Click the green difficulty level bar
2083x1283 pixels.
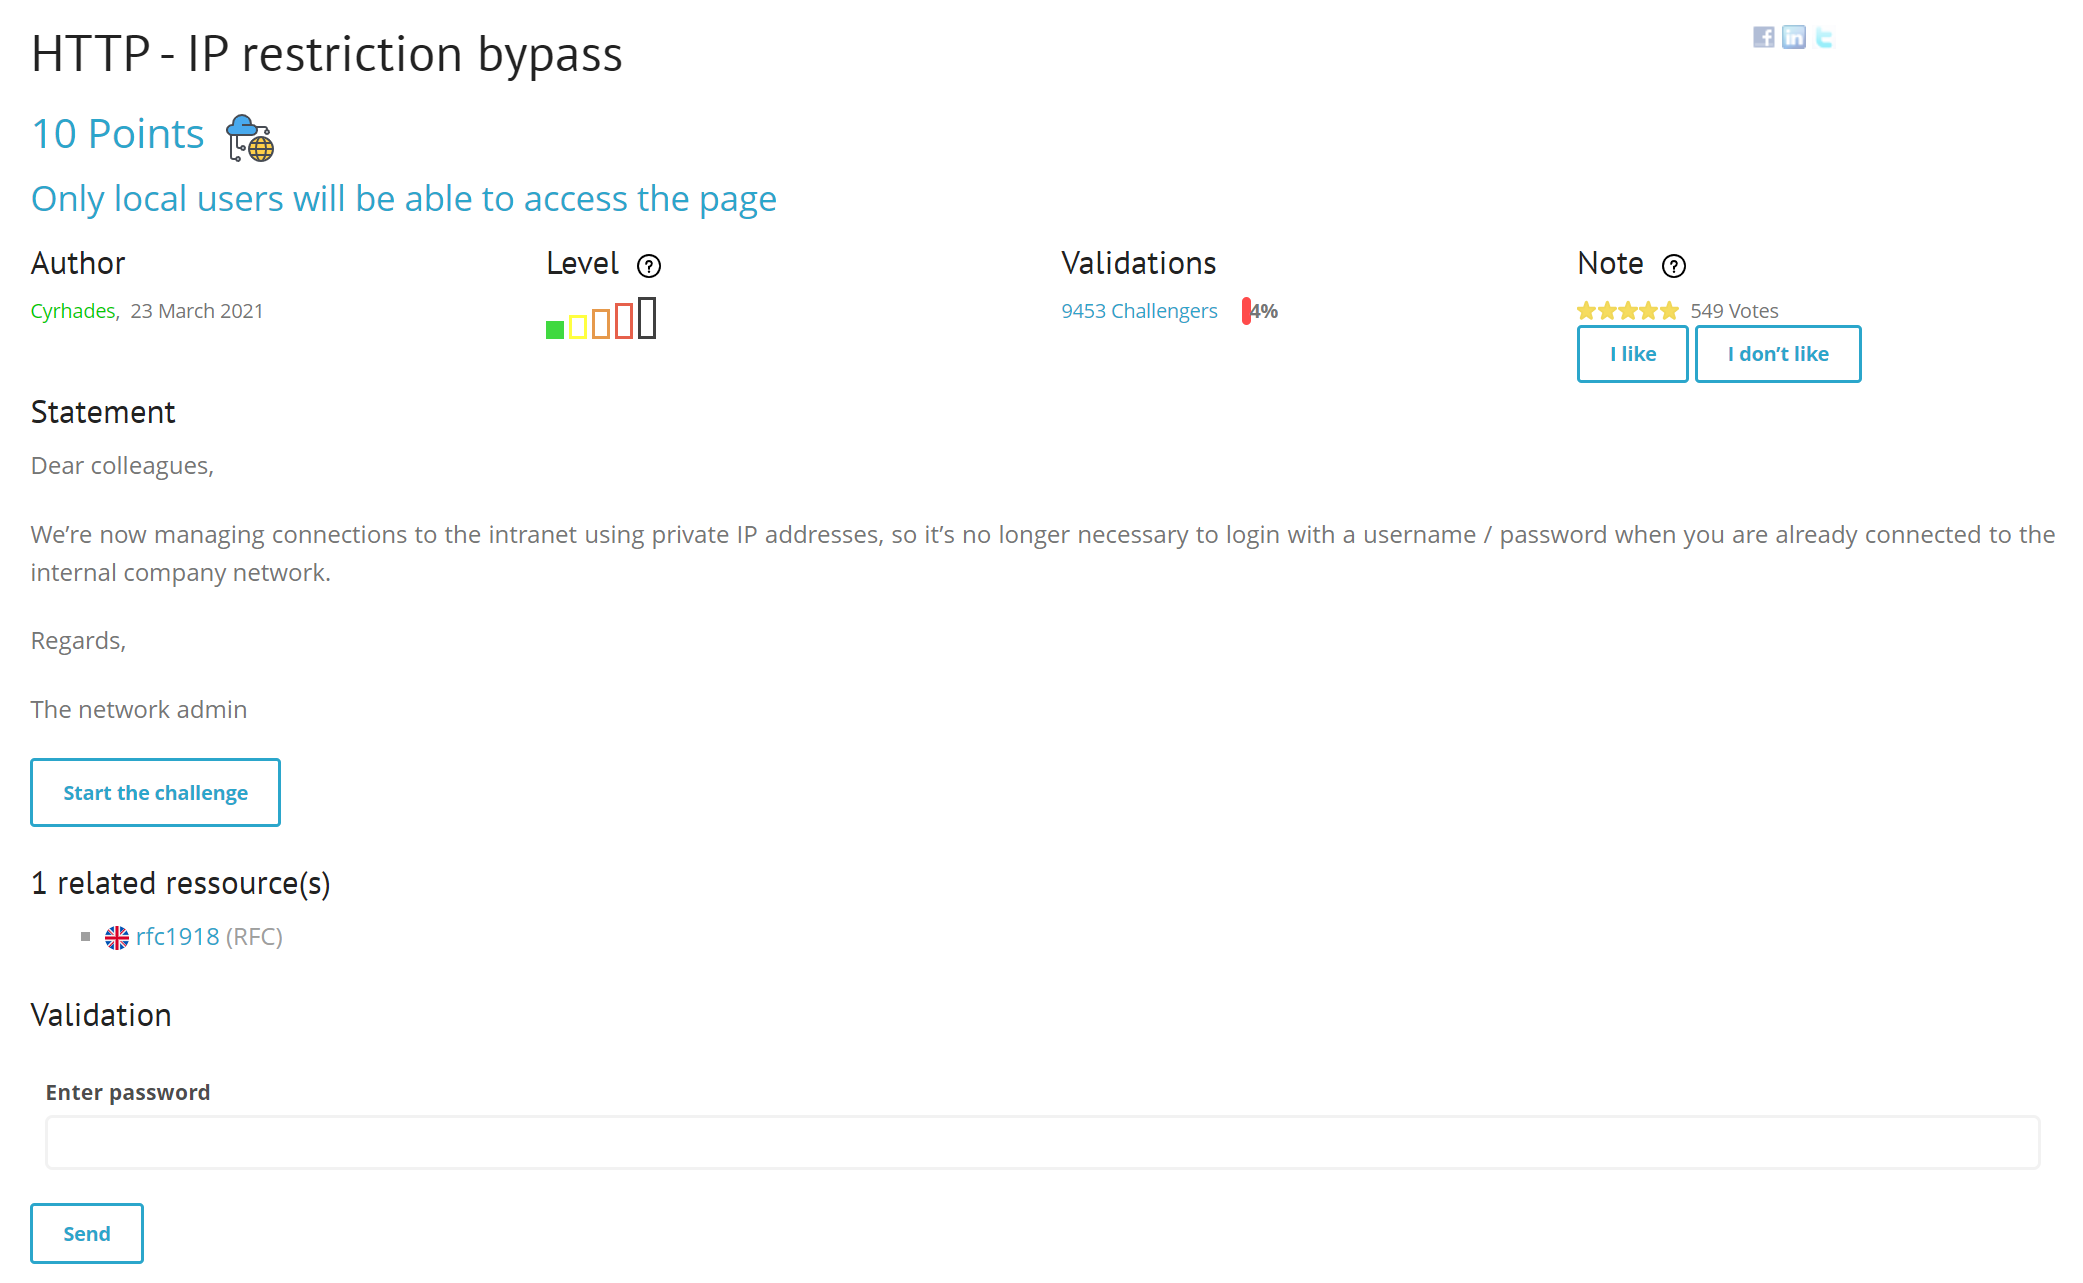pos(554,329)
